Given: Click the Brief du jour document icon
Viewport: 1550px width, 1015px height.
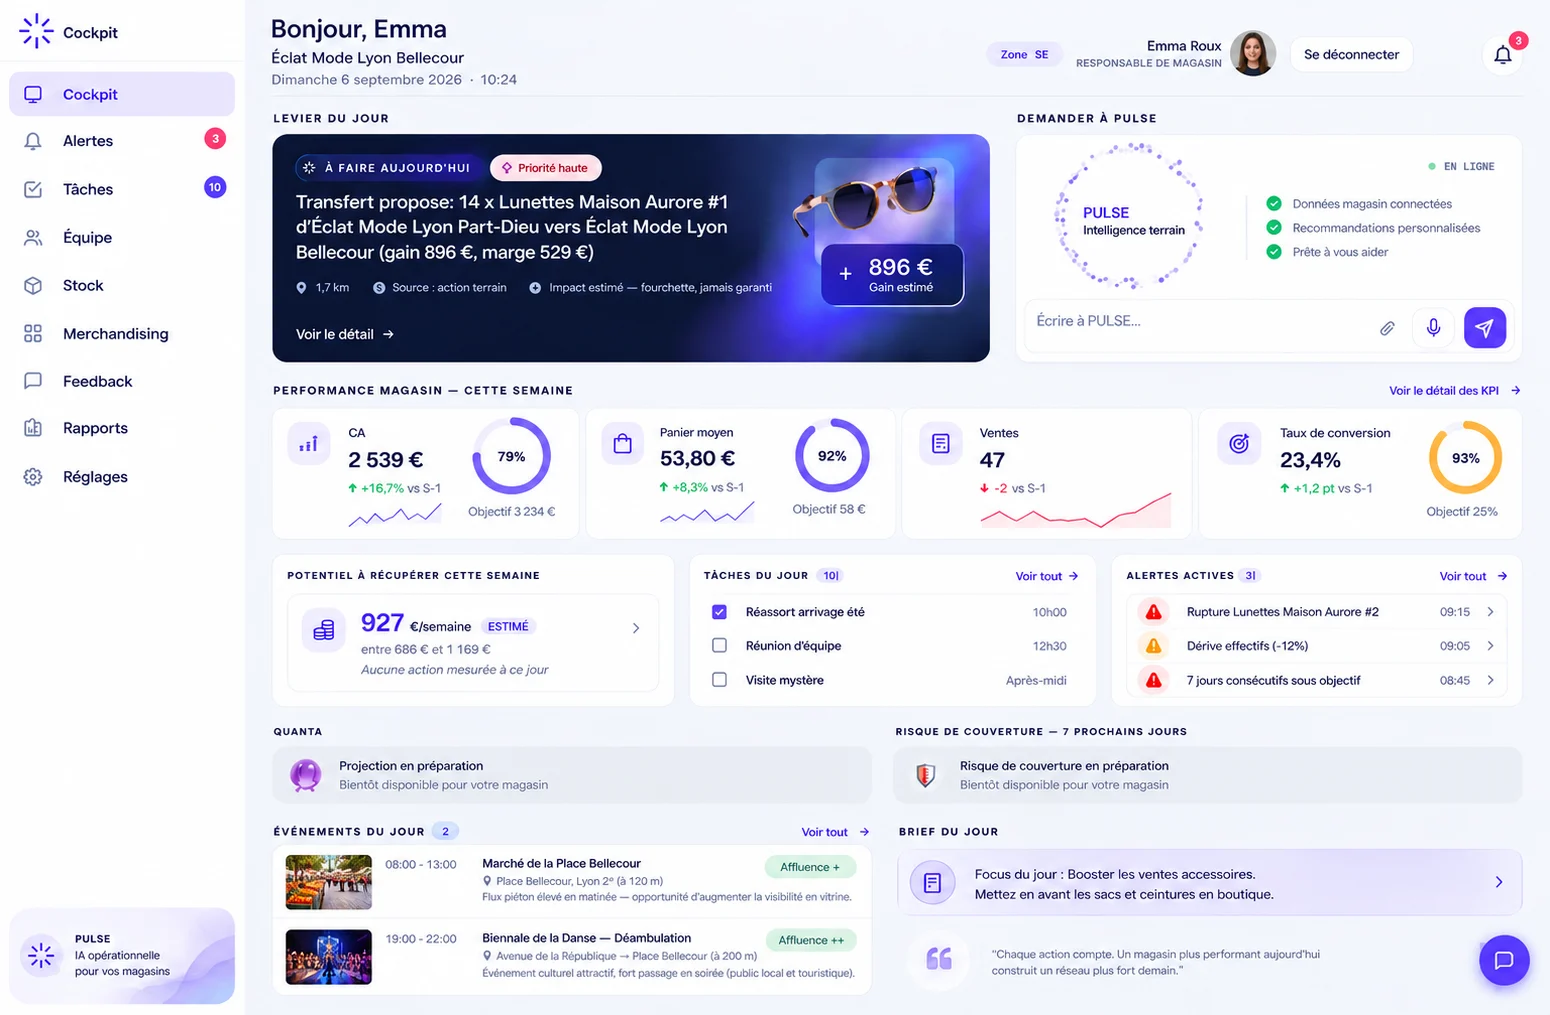Looking at the screenshot, I should coord(933,882).
